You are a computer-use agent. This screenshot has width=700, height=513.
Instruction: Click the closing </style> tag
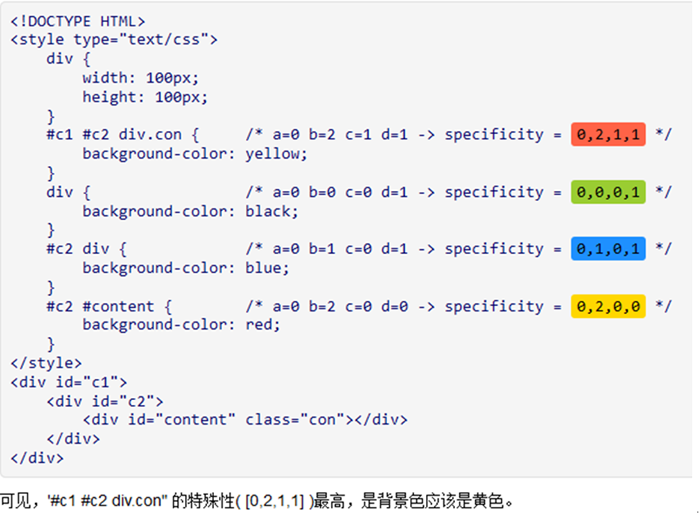46,363
